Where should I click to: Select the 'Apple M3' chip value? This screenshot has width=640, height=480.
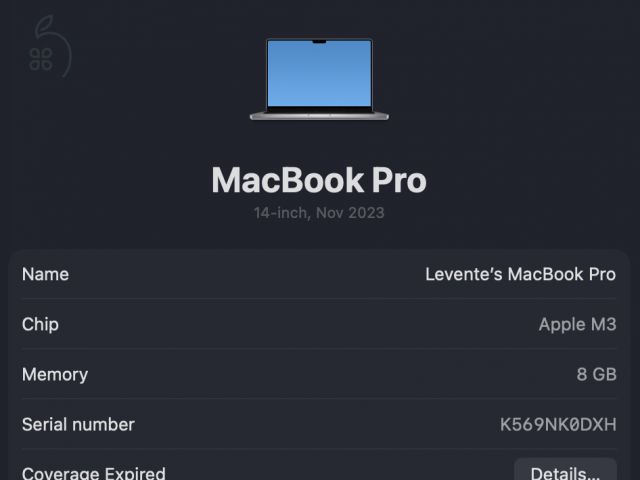click(578, 324)
